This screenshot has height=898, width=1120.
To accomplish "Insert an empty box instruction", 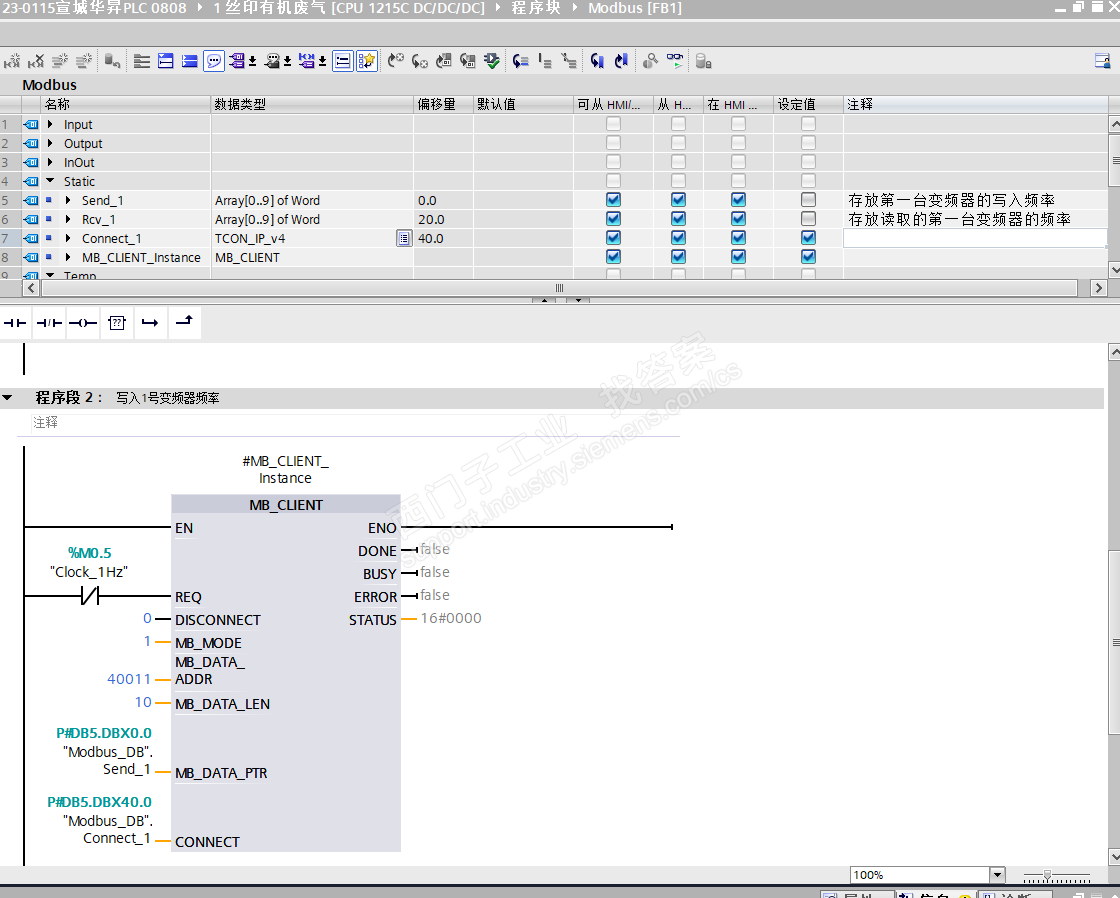I will tap(117, 323).
